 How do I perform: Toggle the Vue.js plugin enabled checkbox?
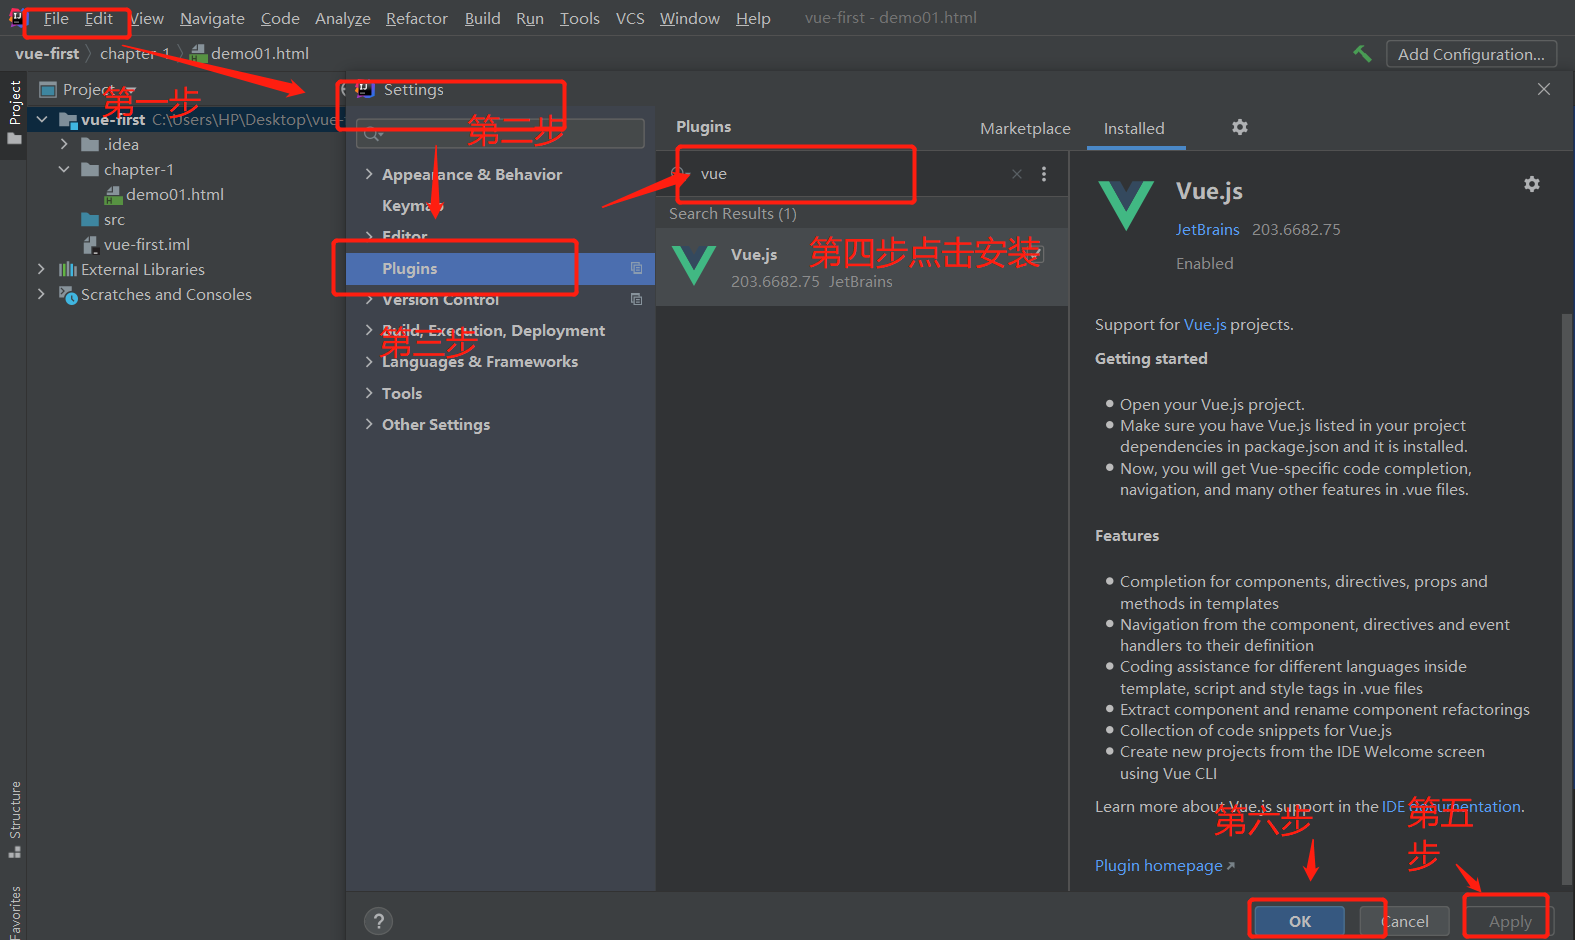(x=1036, y=254)
